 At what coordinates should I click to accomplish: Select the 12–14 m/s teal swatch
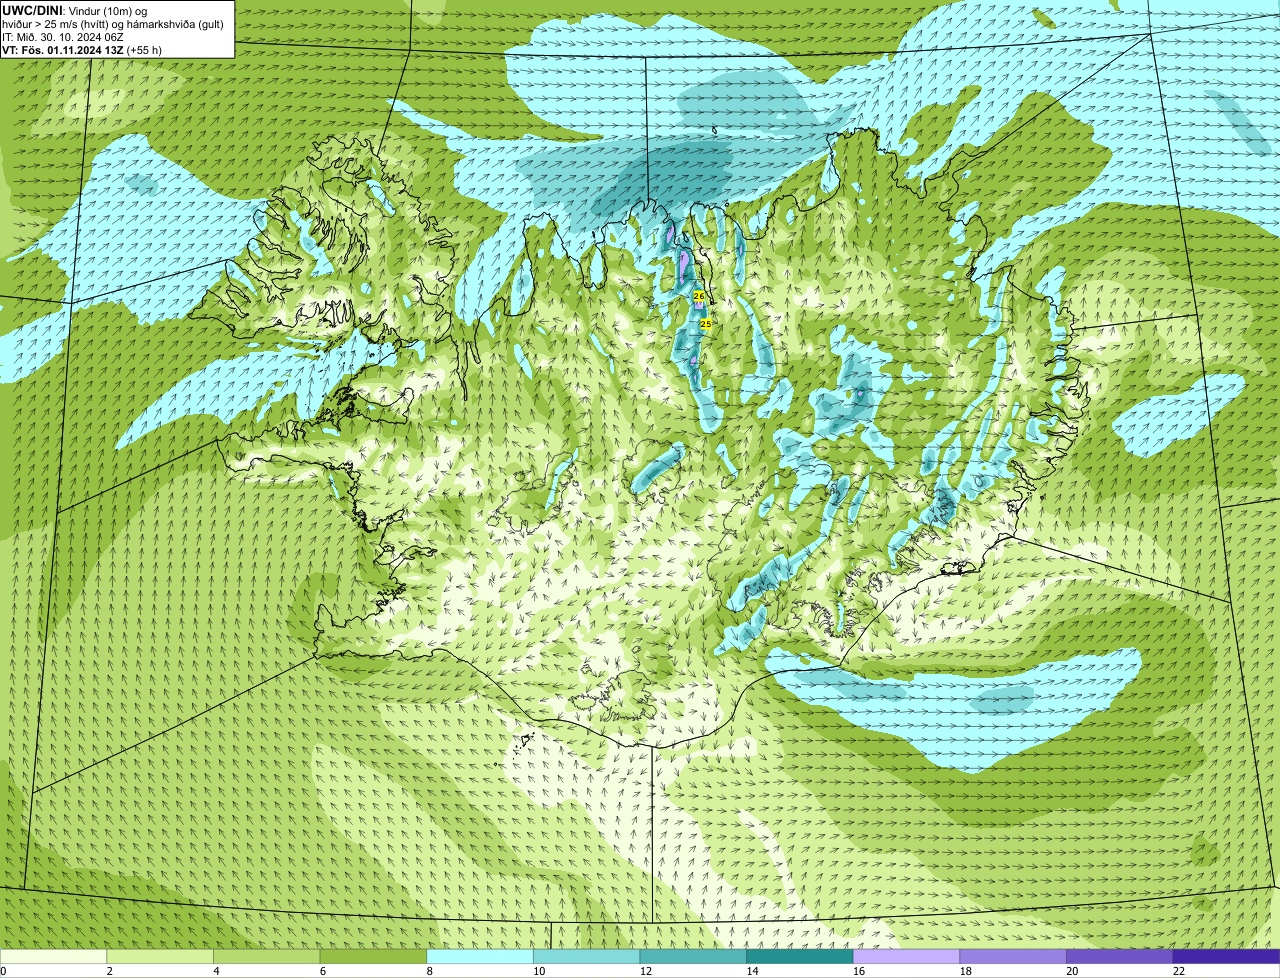(693, 956)
